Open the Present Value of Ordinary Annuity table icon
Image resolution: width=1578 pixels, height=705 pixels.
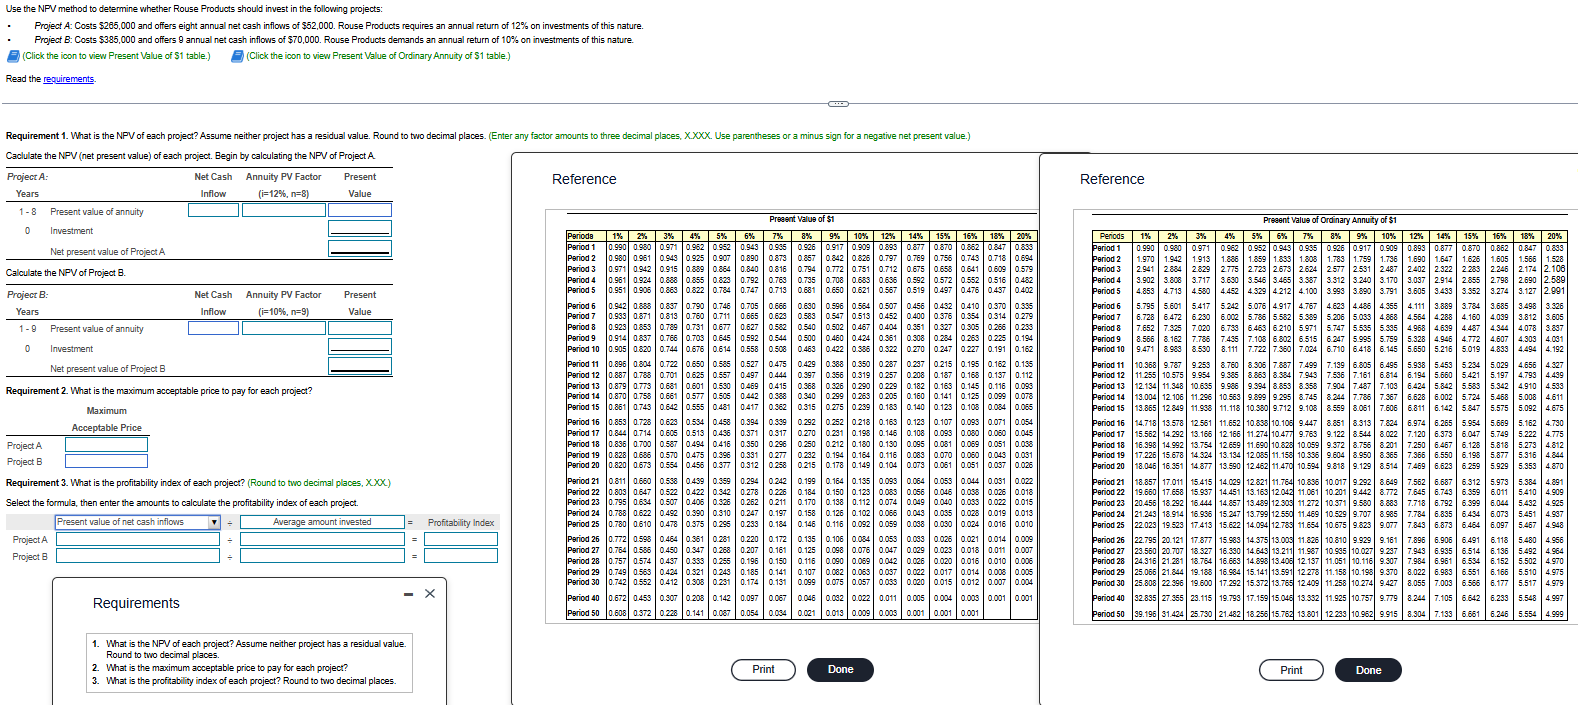(237, 56)
